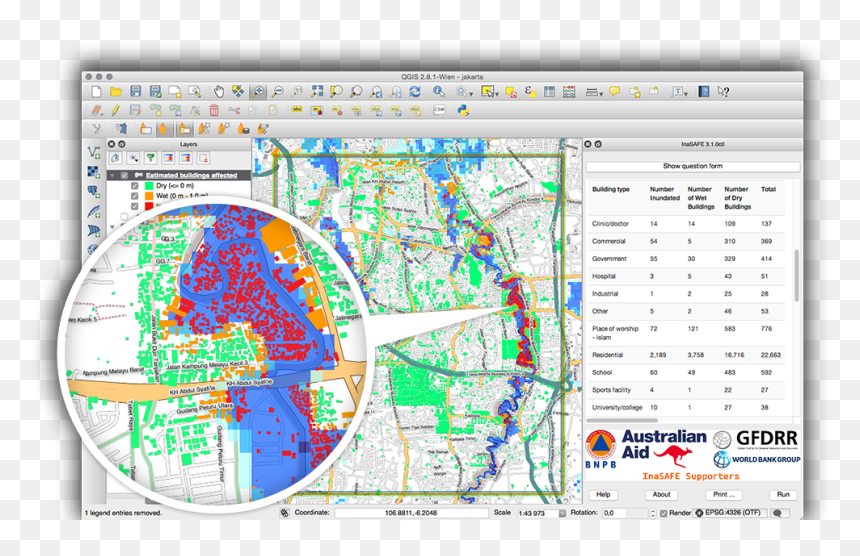Click the yellow abc Labeling icon
Image resolution: width=860 pixels, height=556 pixels.
pos(297,110)
